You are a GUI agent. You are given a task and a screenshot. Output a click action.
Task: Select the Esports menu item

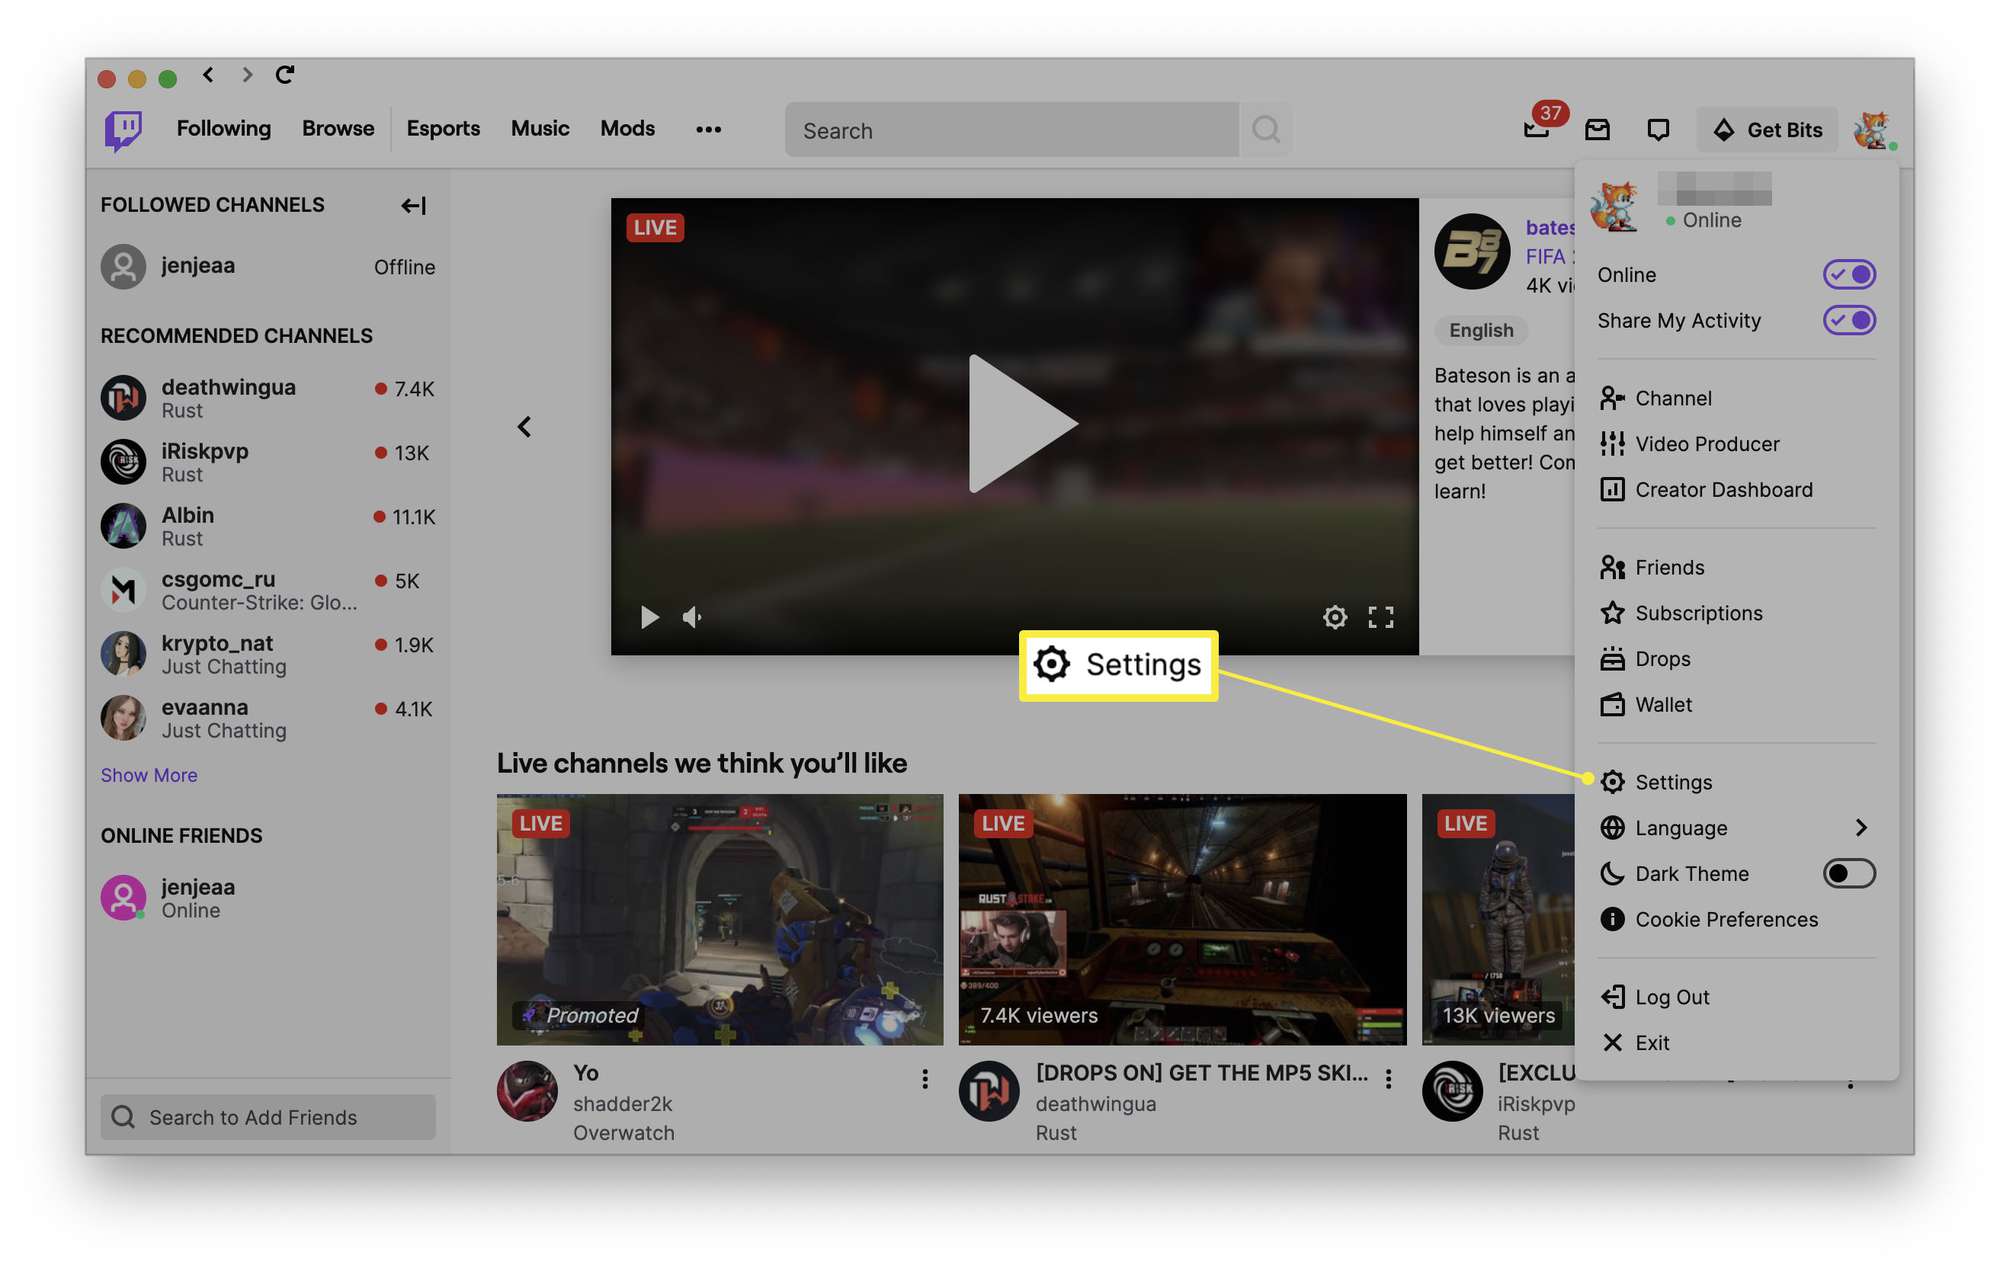(442, 128)
